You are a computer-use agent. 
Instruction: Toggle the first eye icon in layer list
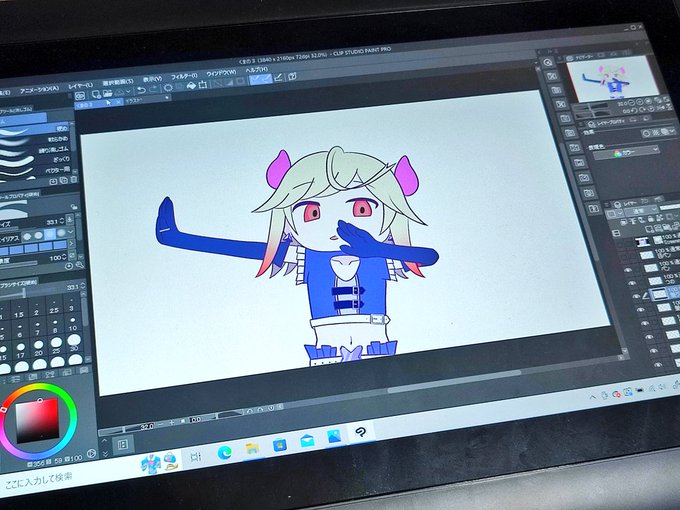pos(628,270)
